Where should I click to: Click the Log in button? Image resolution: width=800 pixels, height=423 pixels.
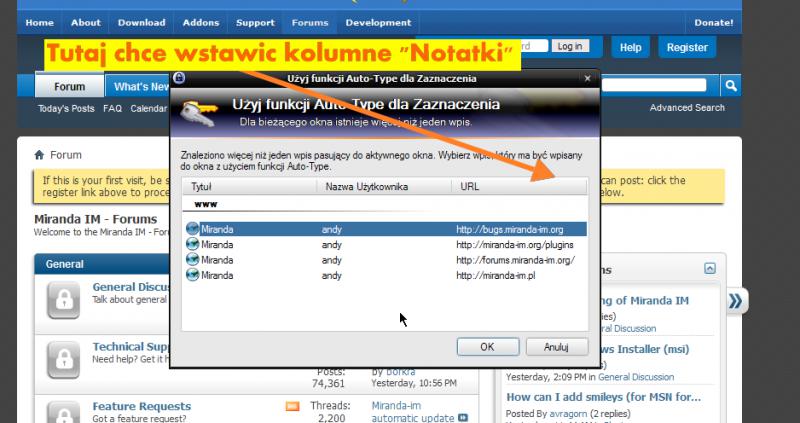(570, 46)
